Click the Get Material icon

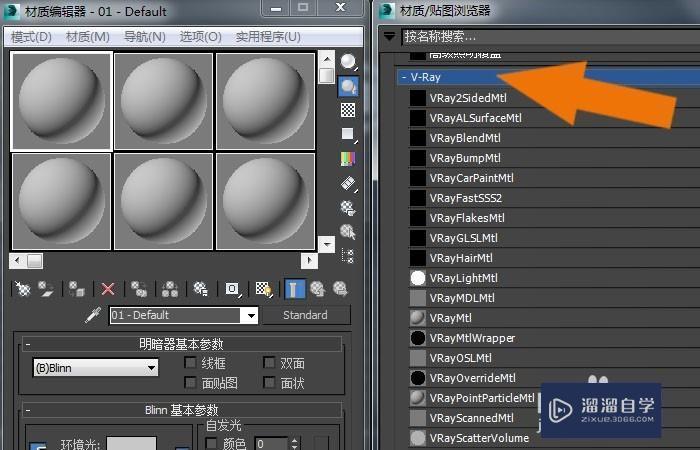23,289
